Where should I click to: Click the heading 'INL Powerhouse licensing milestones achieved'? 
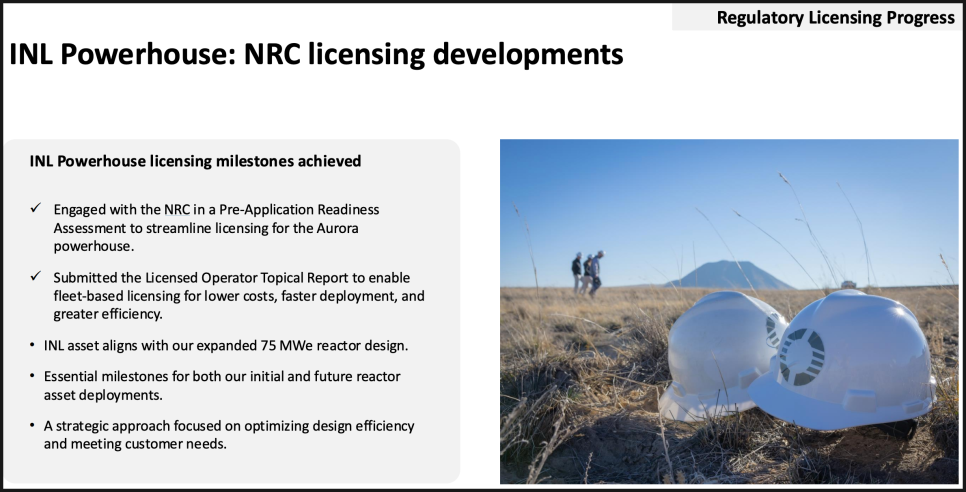coord(195,161)
